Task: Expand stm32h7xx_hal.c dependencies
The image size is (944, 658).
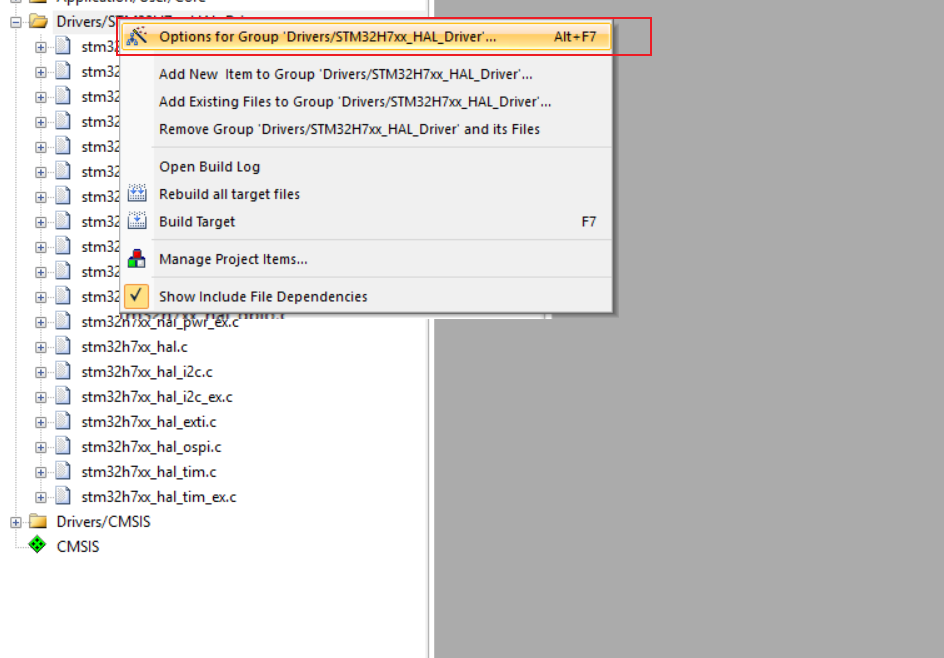Action: [x=40, y=347]
